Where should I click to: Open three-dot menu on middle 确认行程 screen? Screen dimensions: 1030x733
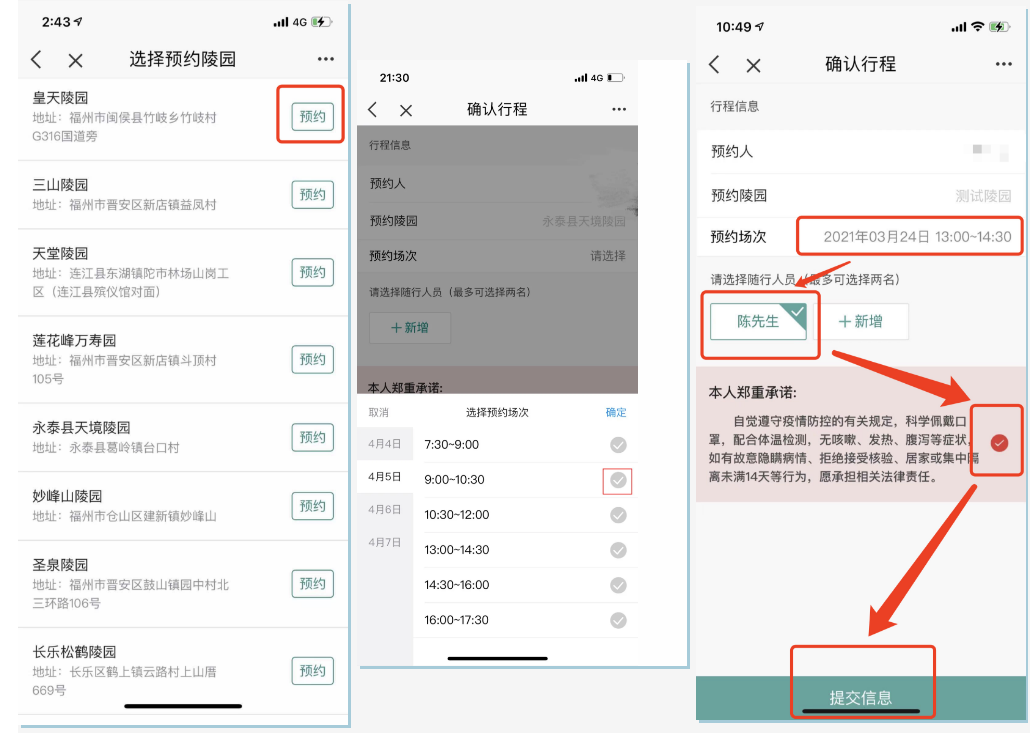point(619,109)
